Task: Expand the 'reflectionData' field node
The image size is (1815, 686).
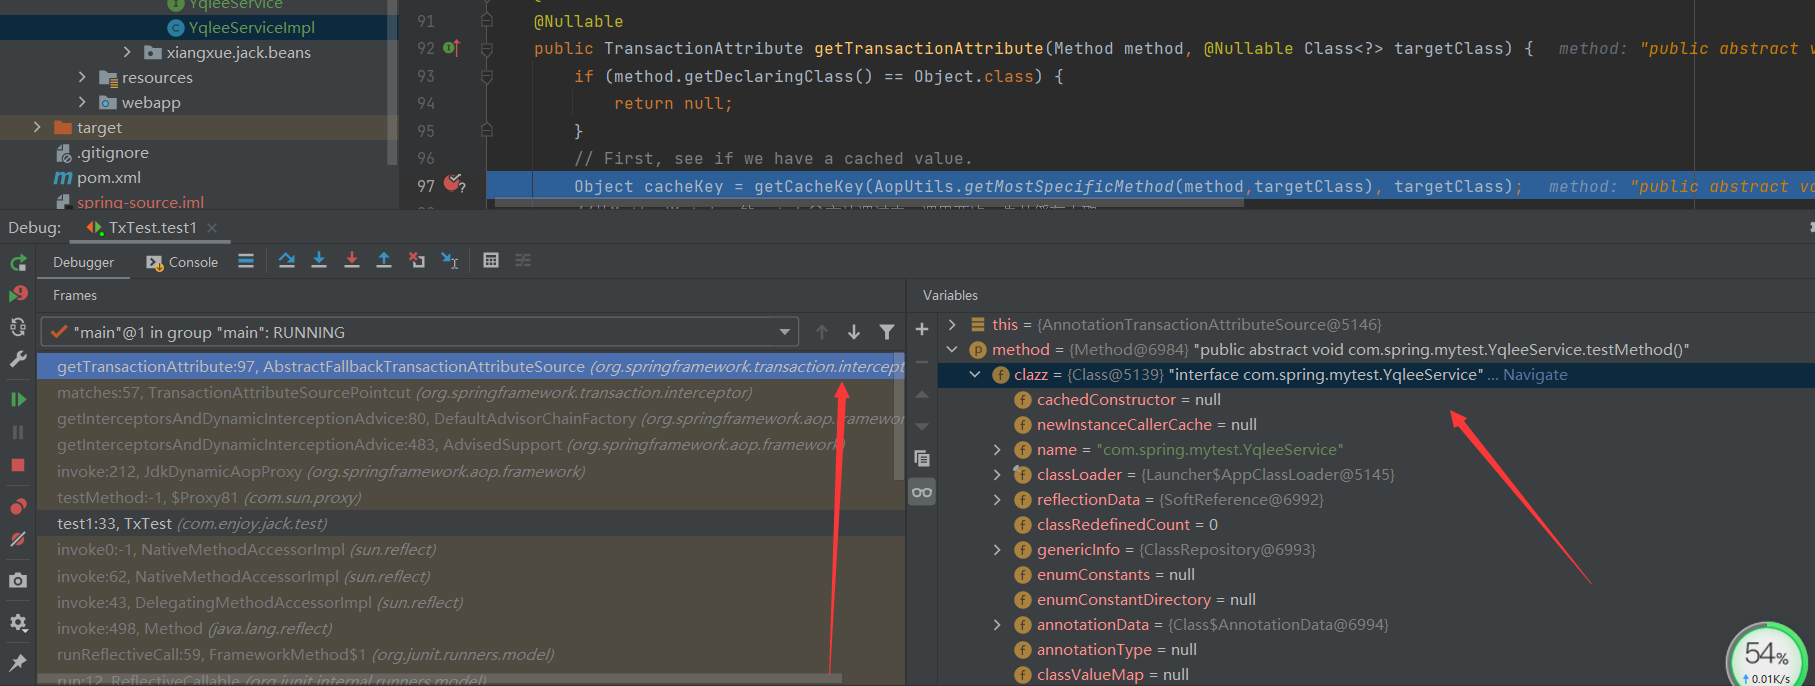Action: point(997,499)
